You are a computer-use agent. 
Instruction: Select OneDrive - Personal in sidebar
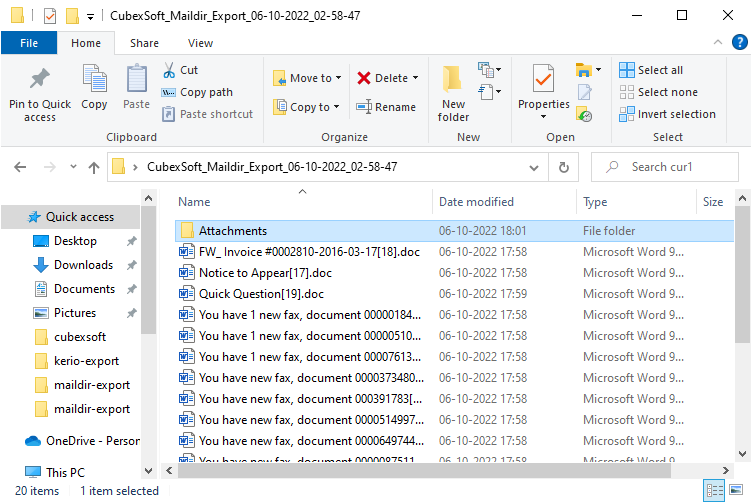click(x=82, y=441)
